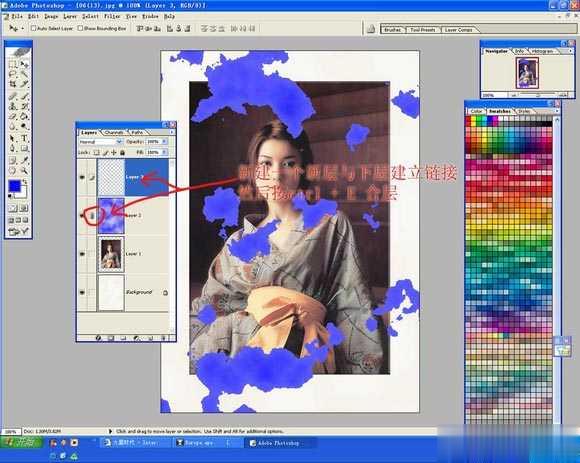Screen dimensions: 580x463
Task: Open the Tool Presets tab
Action: 422,30
